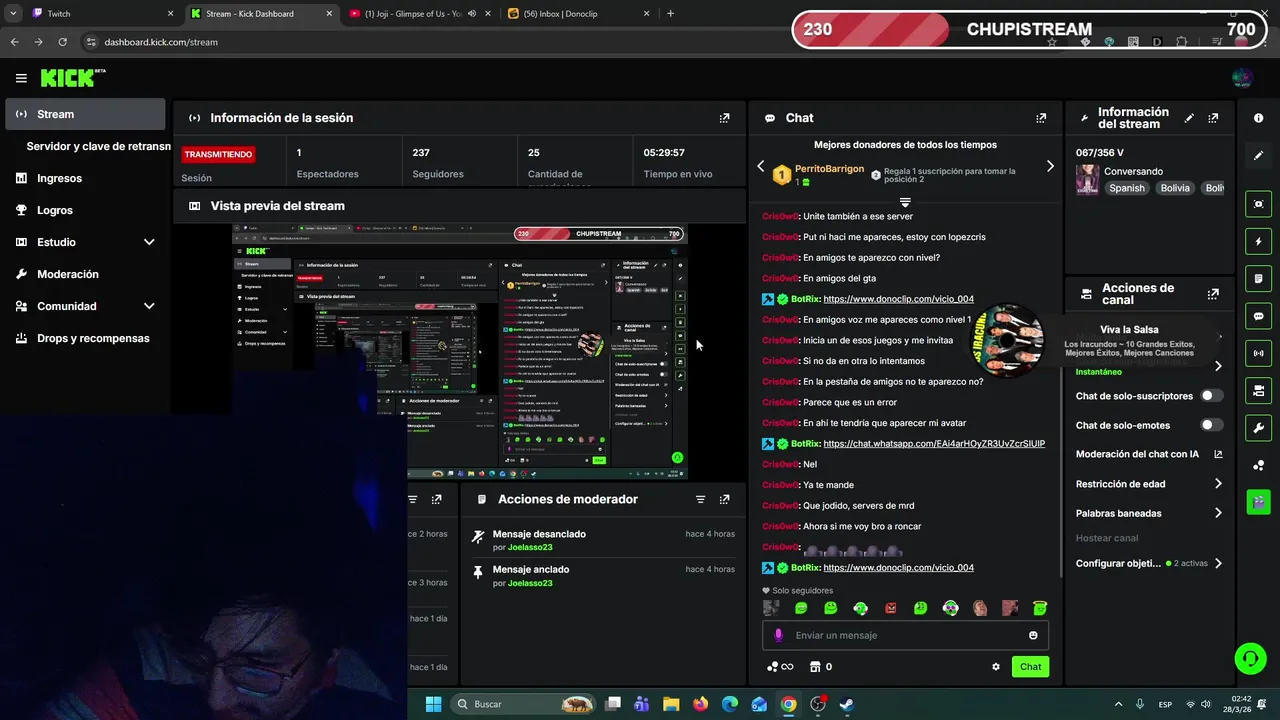
Task: Open the emoji picker in message box
Action: (x=1033, y=635)
